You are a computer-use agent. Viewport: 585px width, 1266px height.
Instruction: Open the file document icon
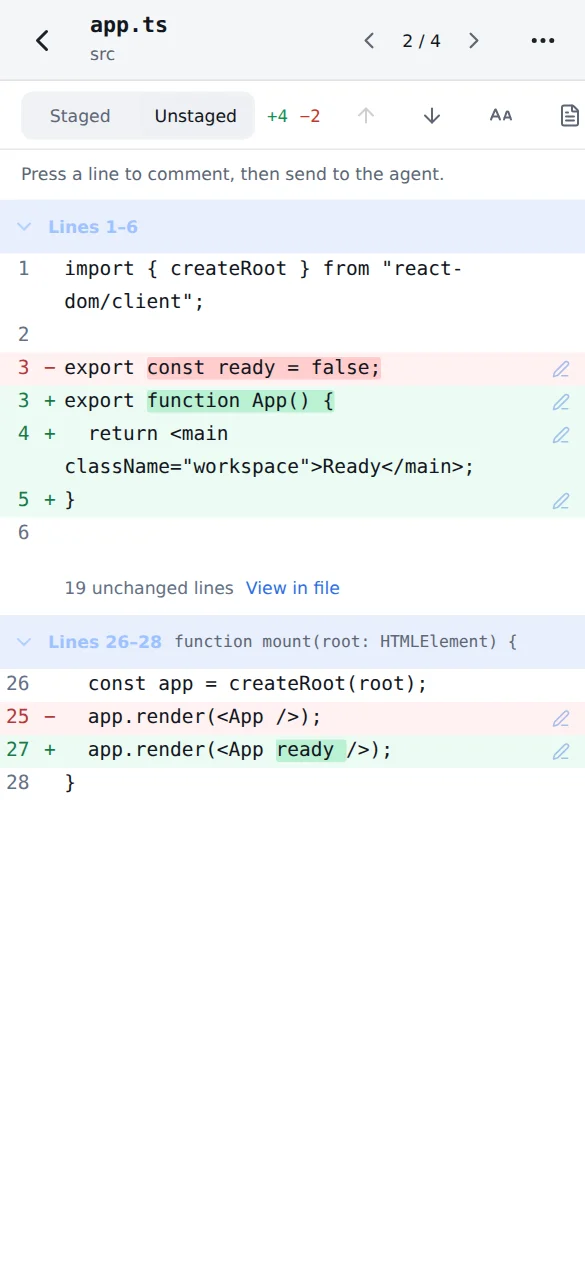569,116
